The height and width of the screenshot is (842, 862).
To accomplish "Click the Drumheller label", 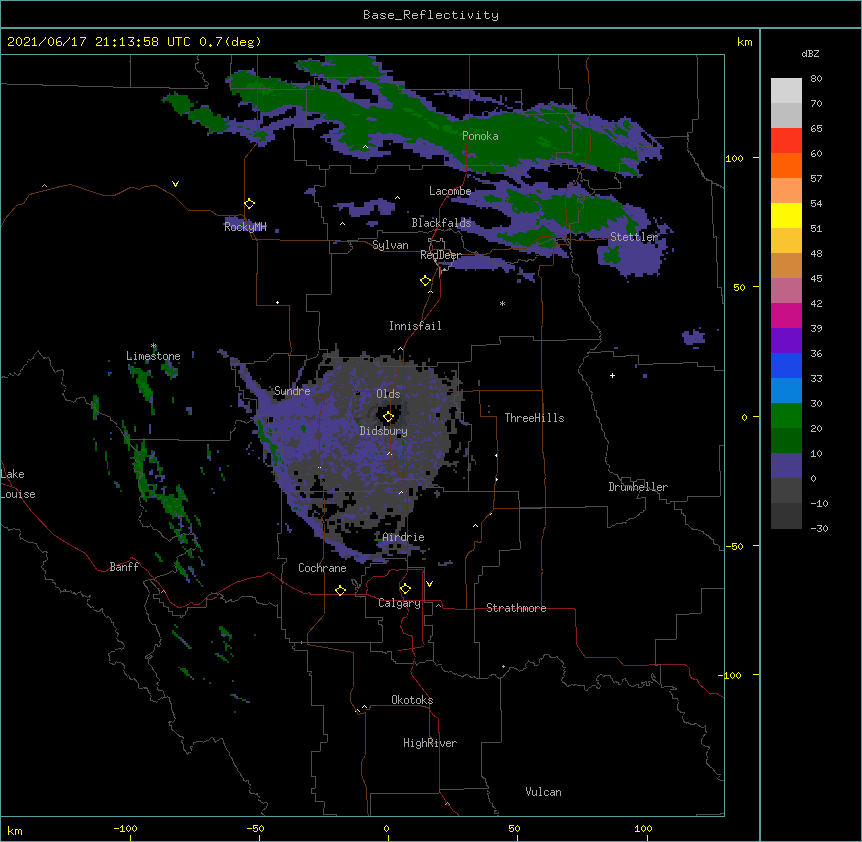I will (x=638, y=487).
